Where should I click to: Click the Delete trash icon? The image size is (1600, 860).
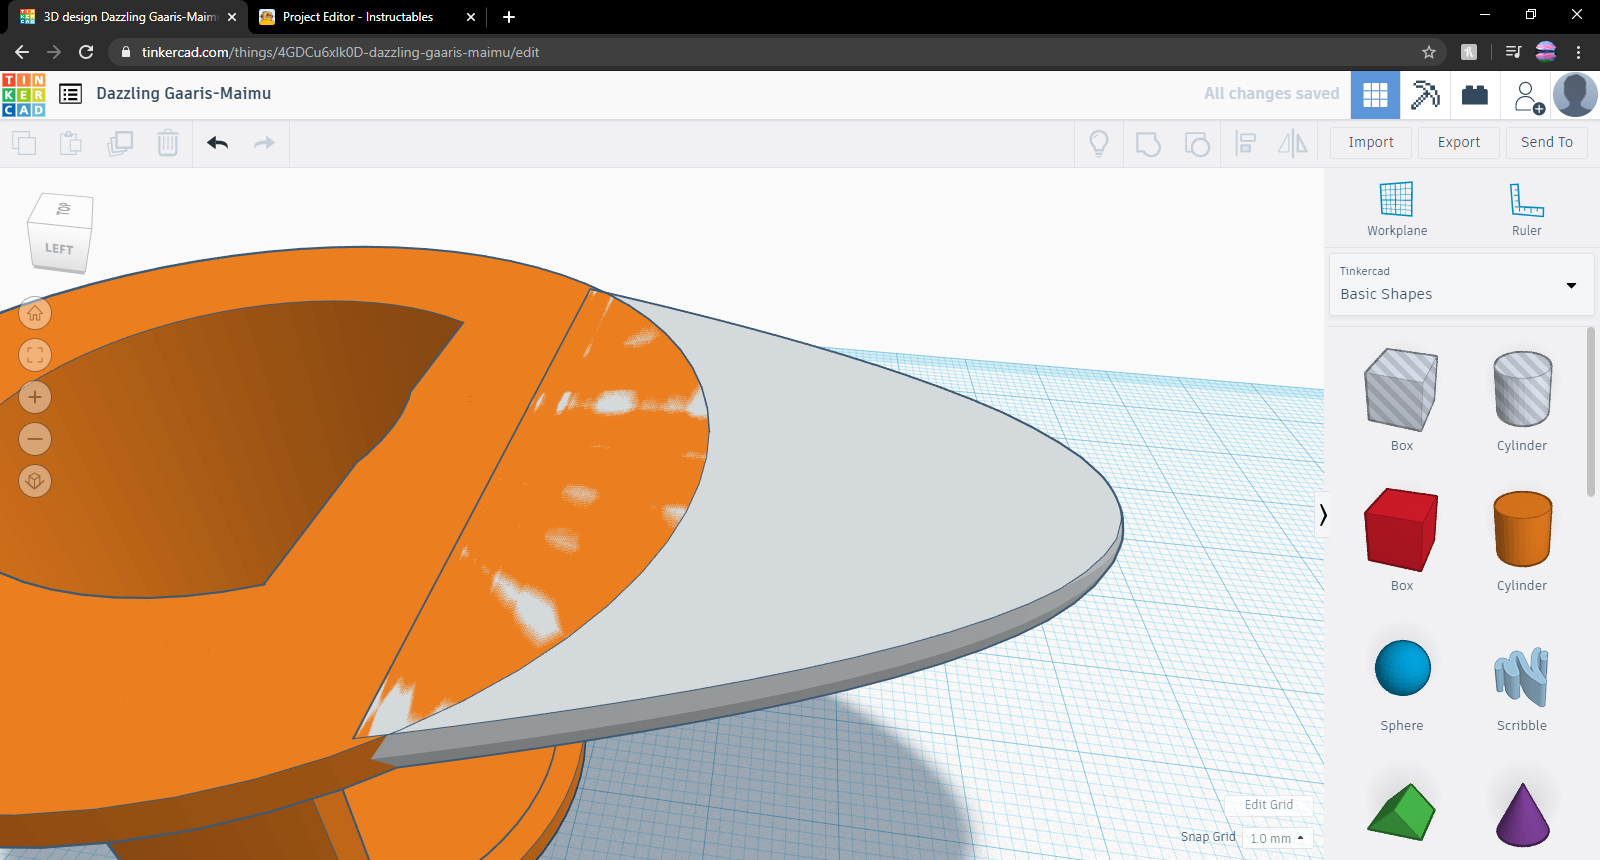(x=168, y=143)
